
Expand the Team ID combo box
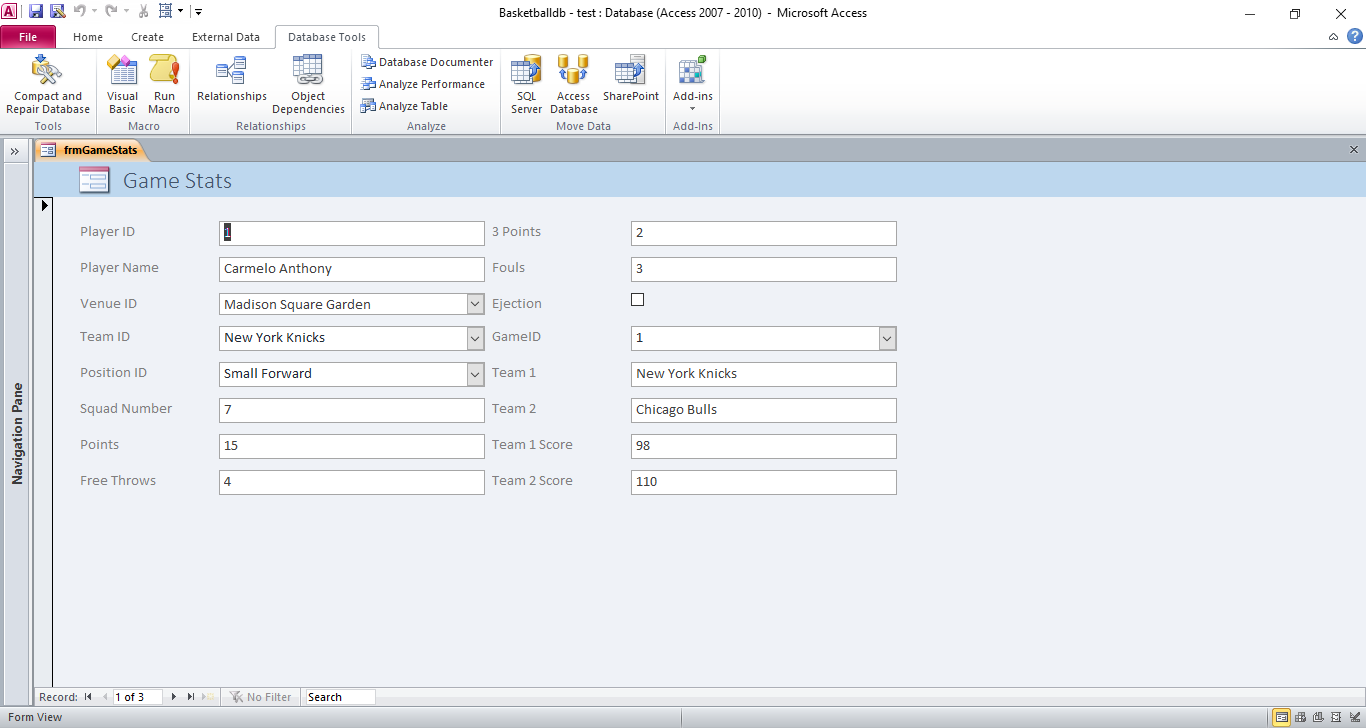point(475,338)
